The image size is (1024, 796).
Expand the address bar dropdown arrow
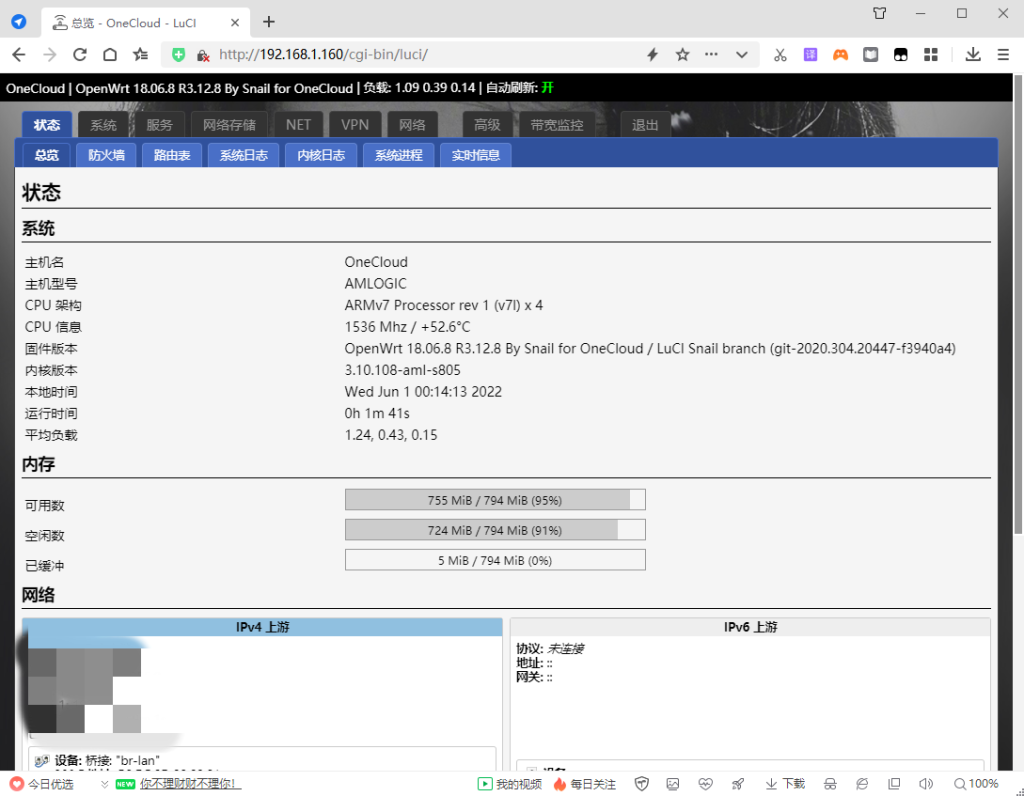click(741, 55)
